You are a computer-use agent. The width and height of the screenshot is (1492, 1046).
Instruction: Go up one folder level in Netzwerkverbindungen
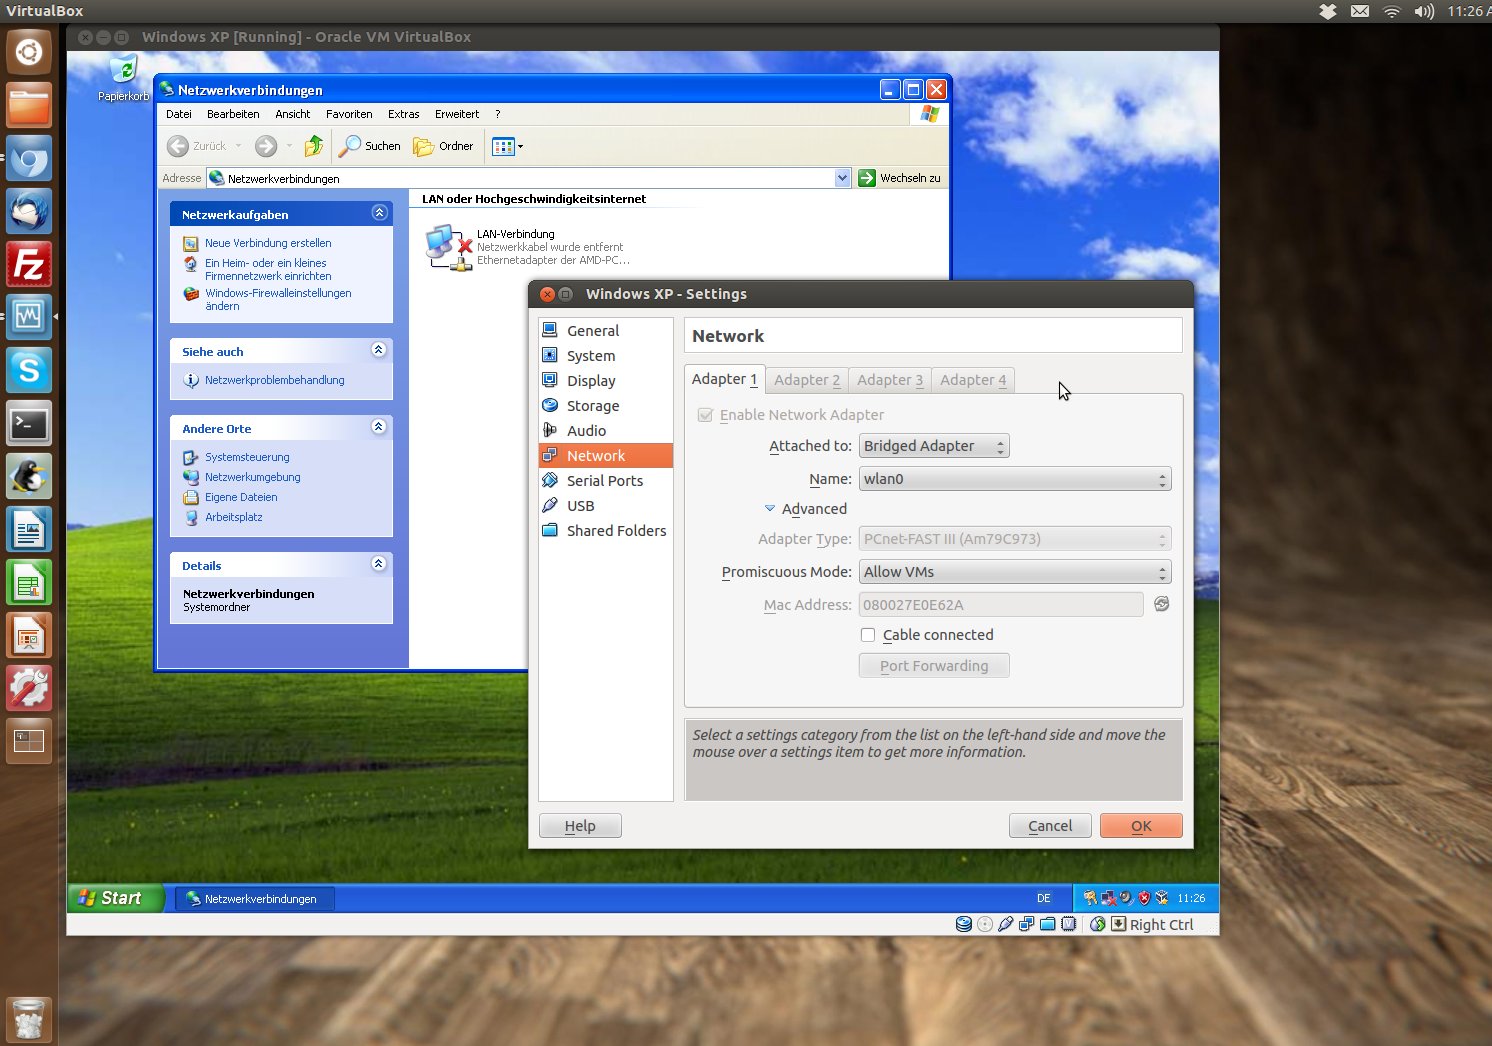(314, 146)
